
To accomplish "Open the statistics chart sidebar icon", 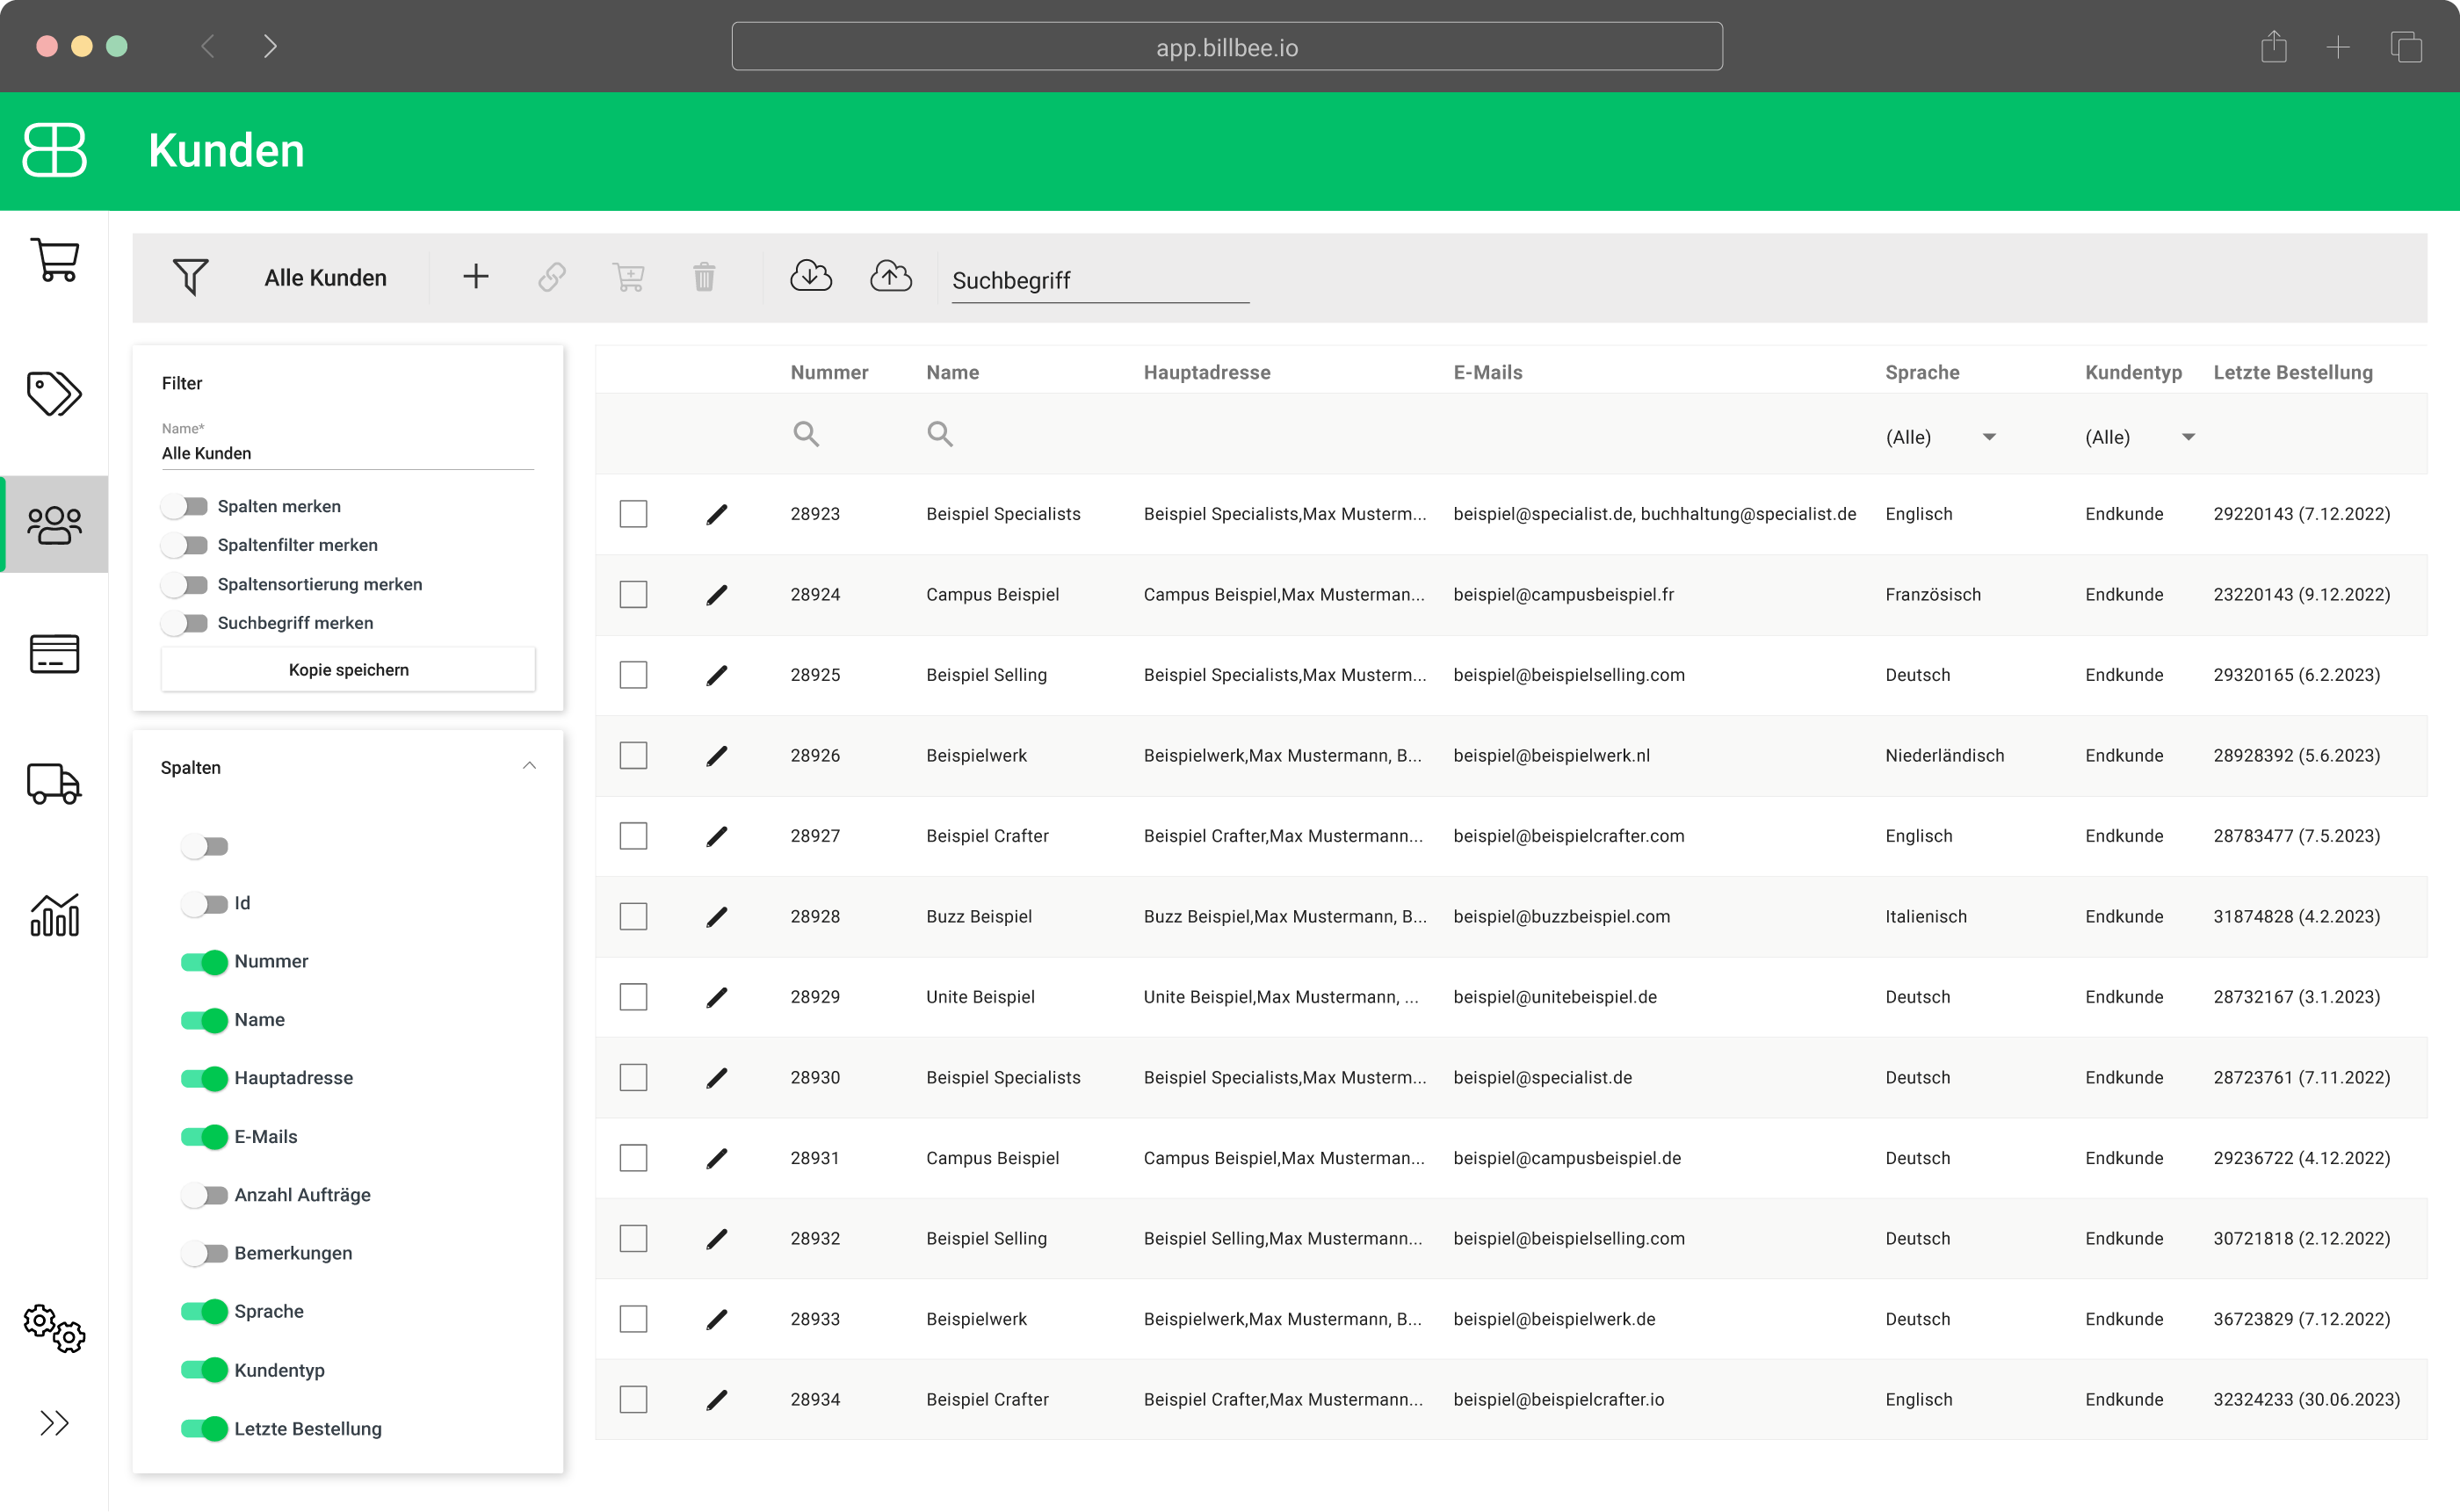I will point(54,915).
